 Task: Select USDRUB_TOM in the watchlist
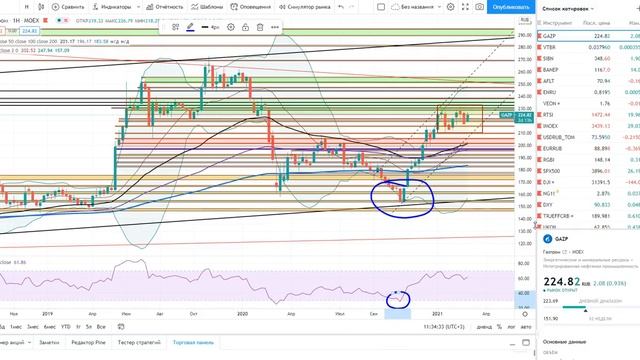point(588,137)
